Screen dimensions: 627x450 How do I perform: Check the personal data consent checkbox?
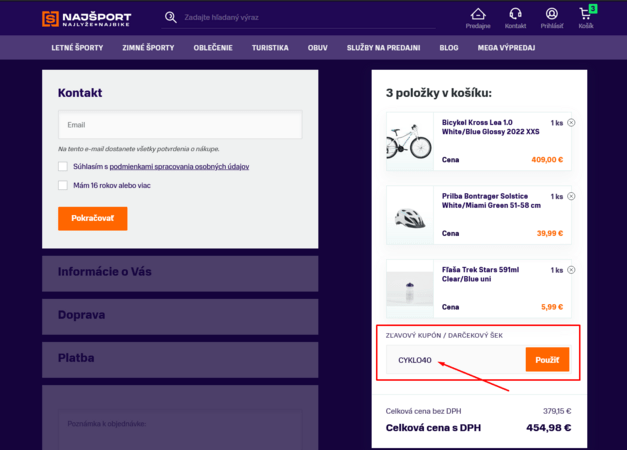click(x=63, y=166)
